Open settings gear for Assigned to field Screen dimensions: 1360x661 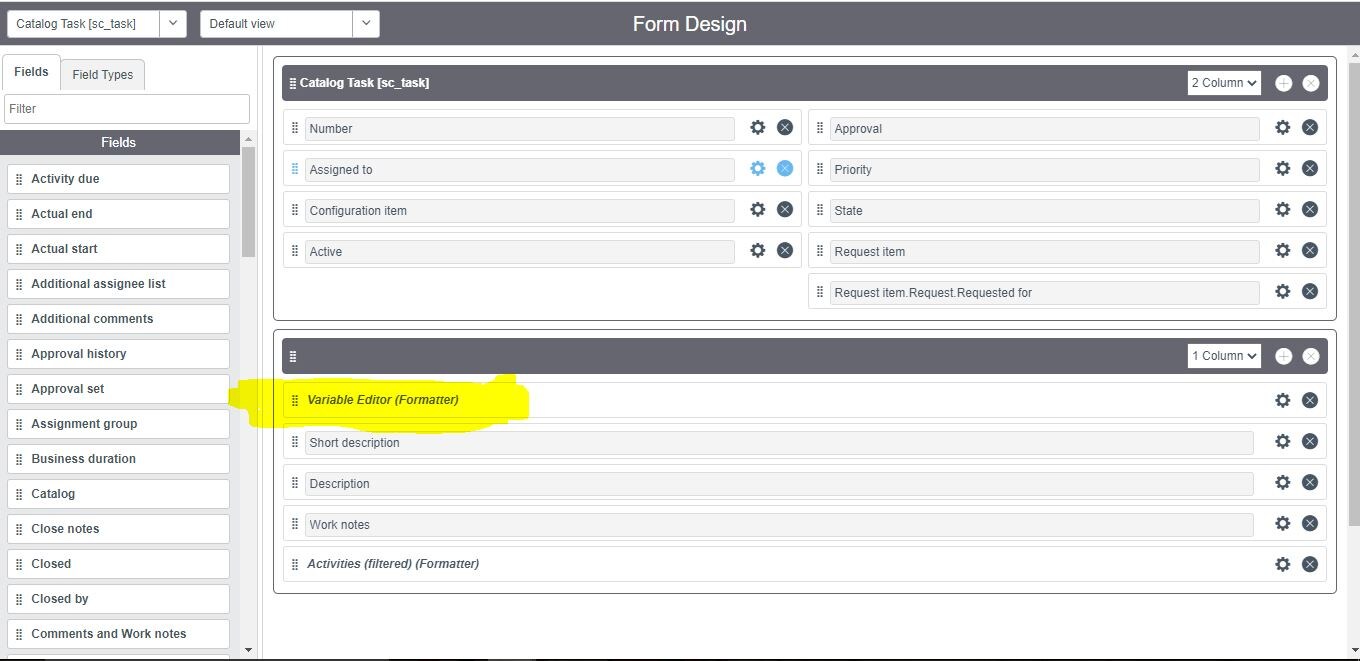tap(758, 169)
